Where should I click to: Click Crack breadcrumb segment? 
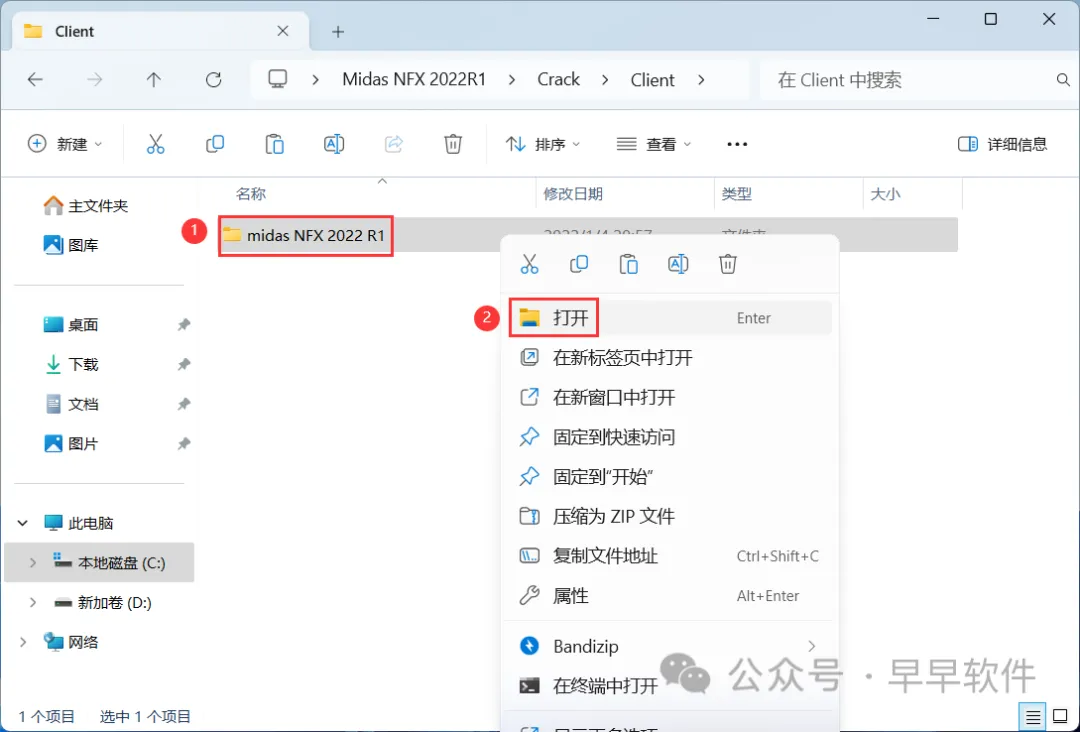pyautogui.click(x=559, y=80)
